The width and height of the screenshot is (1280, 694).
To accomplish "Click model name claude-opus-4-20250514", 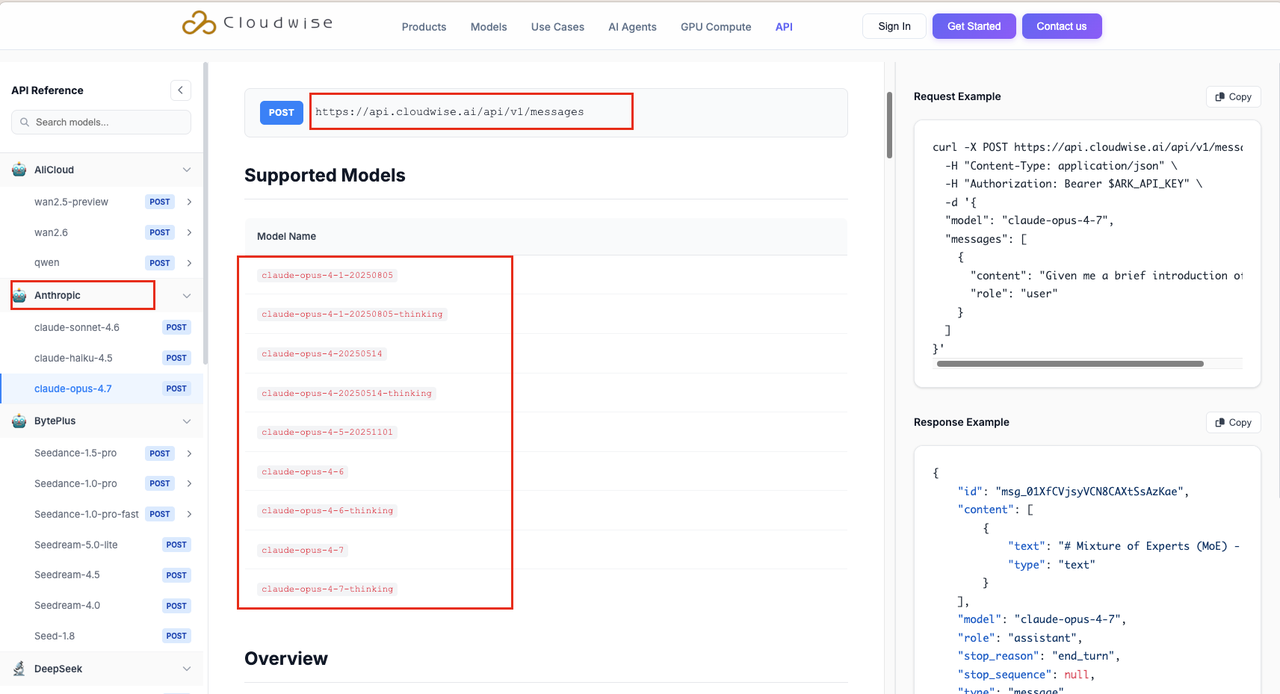I will click(322, 353).
